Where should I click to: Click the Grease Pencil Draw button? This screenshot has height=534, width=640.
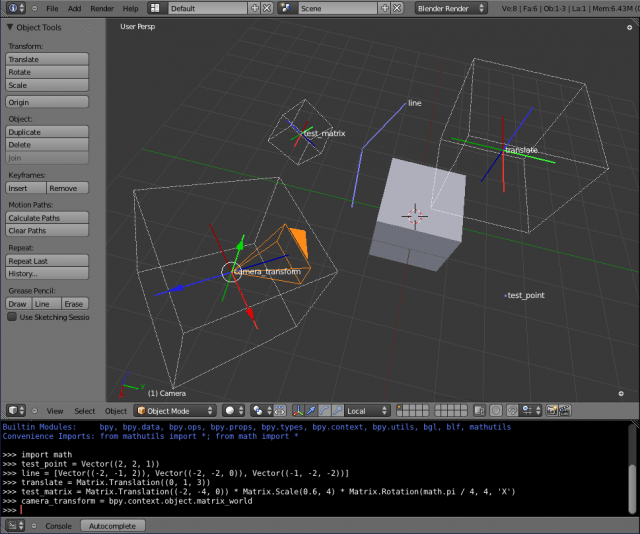point(19,304)
